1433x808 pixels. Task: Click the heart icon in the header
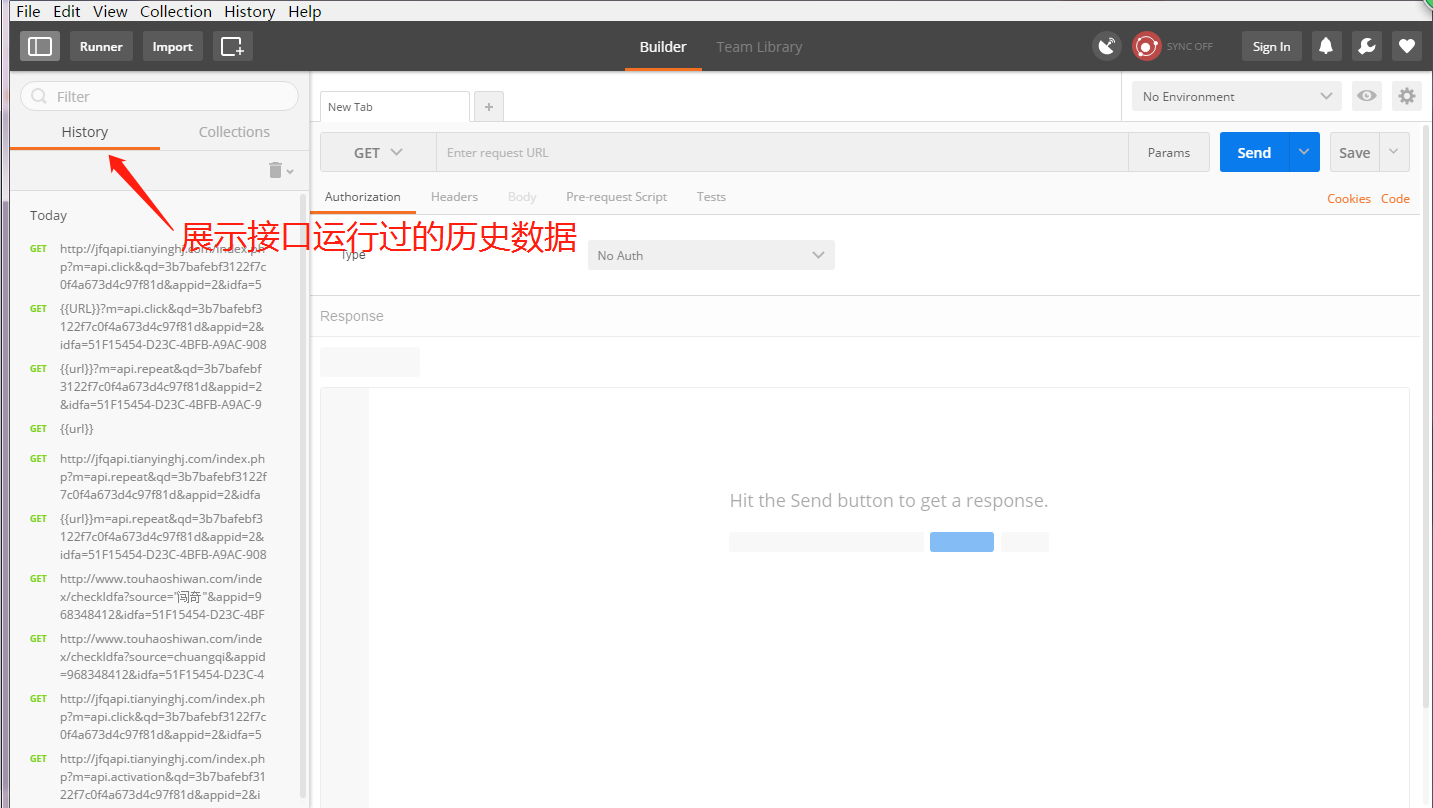(1407, 46)
